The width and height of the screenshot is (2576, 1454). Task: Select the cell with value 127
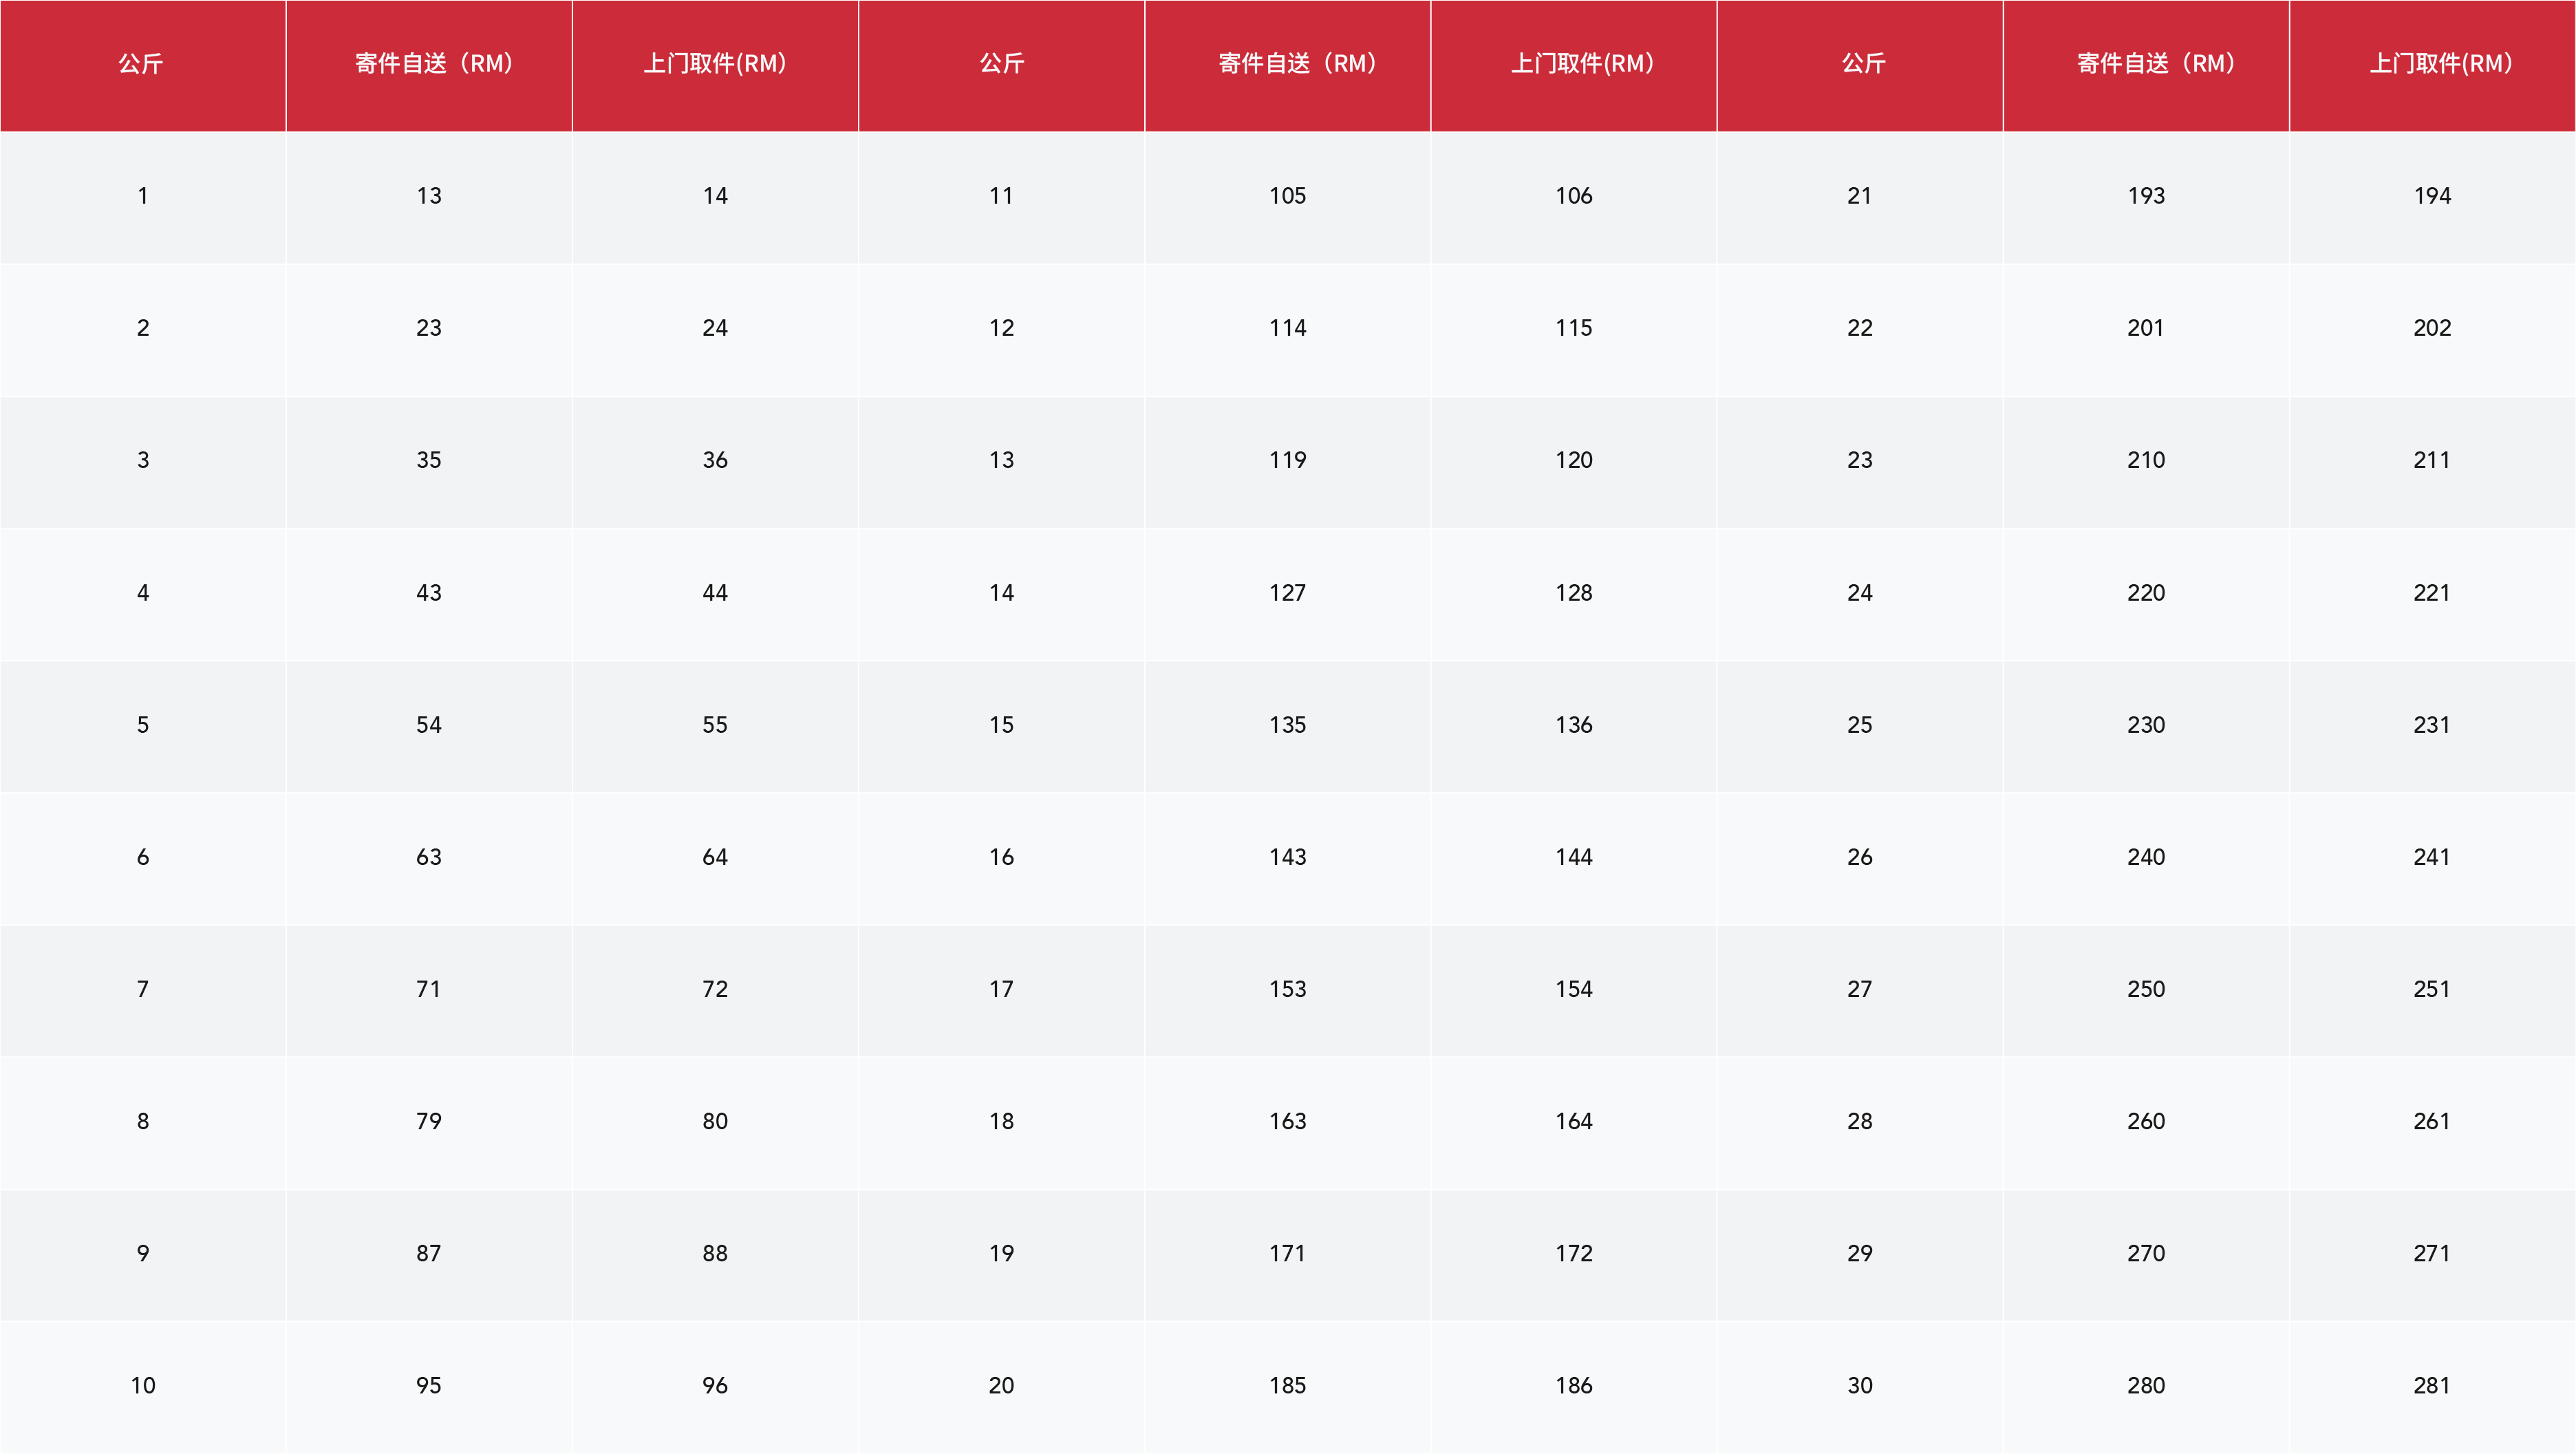(1287, 593)
